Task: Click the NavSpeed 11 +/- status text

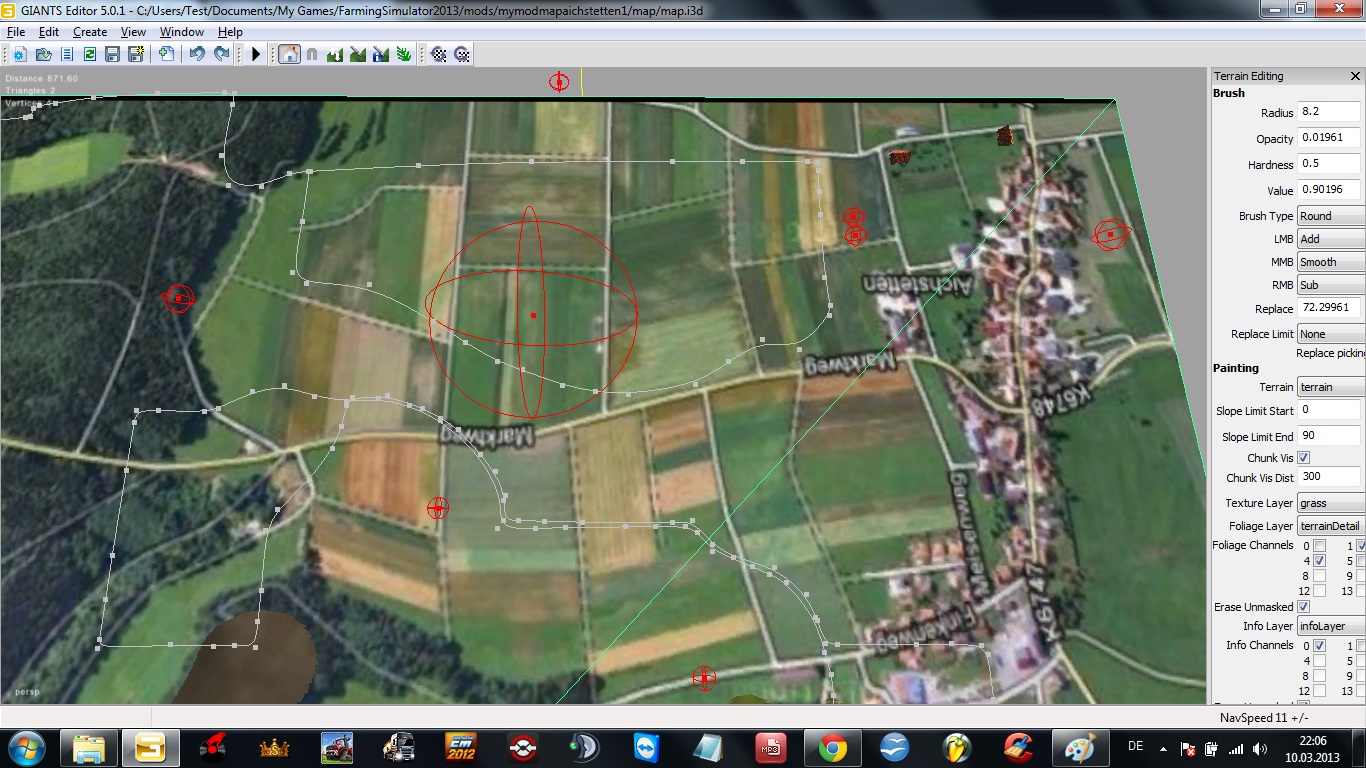Action: point(1264,717)
